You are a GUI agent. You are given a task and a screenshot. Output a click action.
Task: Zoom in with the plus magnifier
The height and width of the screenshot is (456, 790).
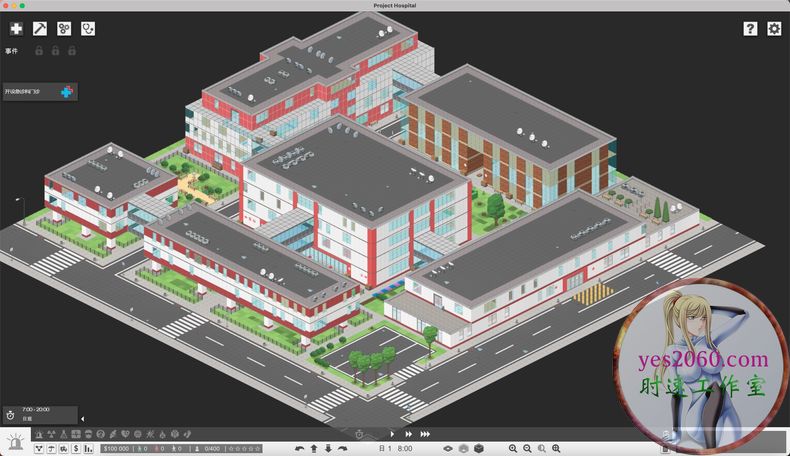[x=513, y=448]
